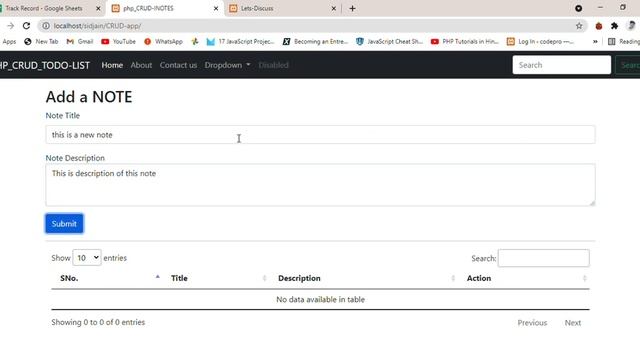Click the media control circle icon in the title bar

[578, 8]
